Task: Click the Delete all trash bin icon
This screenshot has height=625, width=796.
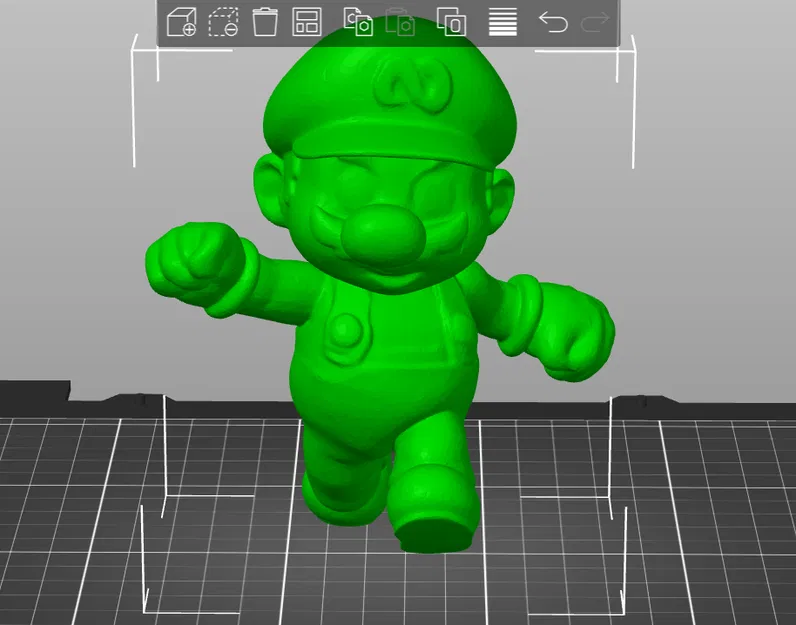Action: 265,22
